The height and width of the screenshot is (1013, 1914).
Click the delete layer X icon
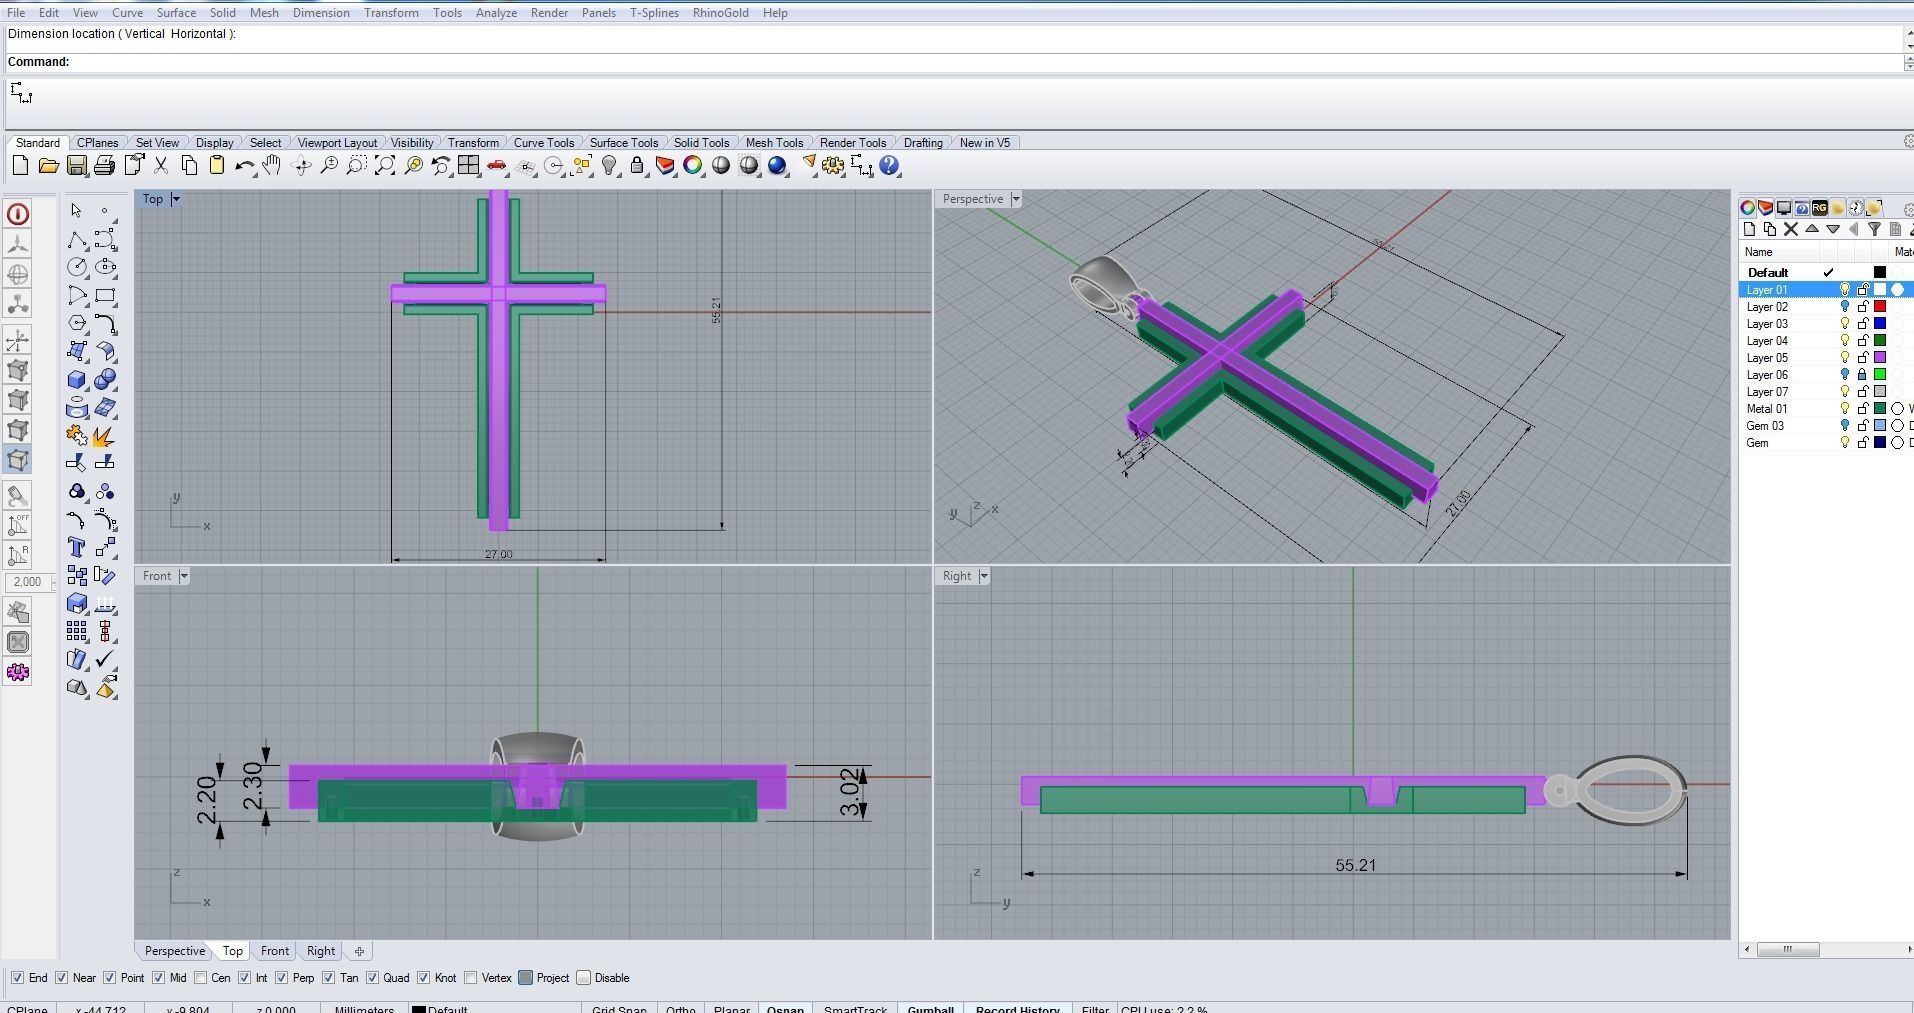coord(1791,229)
